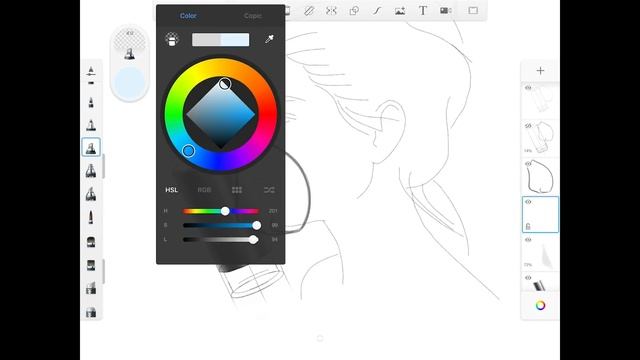Image resolution: width=640 pixels, height=360 pixels.
Task: Click the saturation value 99
Action: click(x=275, y=225)
